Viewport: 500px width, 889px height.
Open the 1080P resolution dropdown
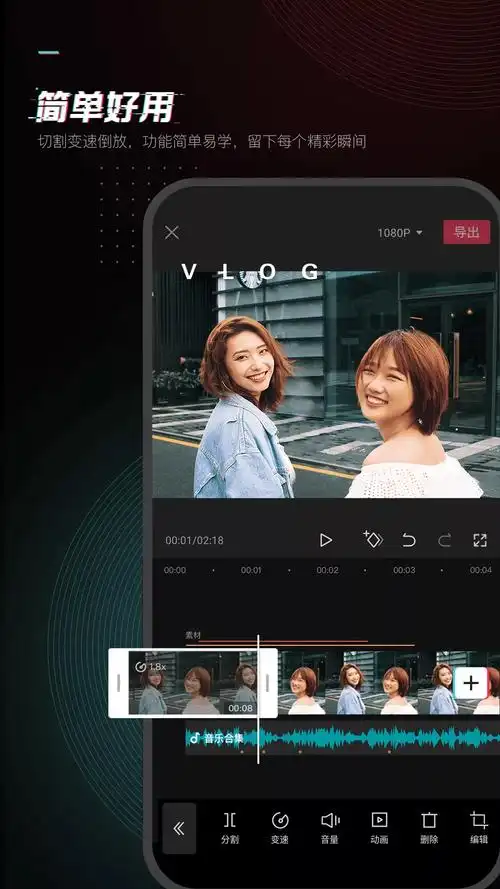point(400,232)
